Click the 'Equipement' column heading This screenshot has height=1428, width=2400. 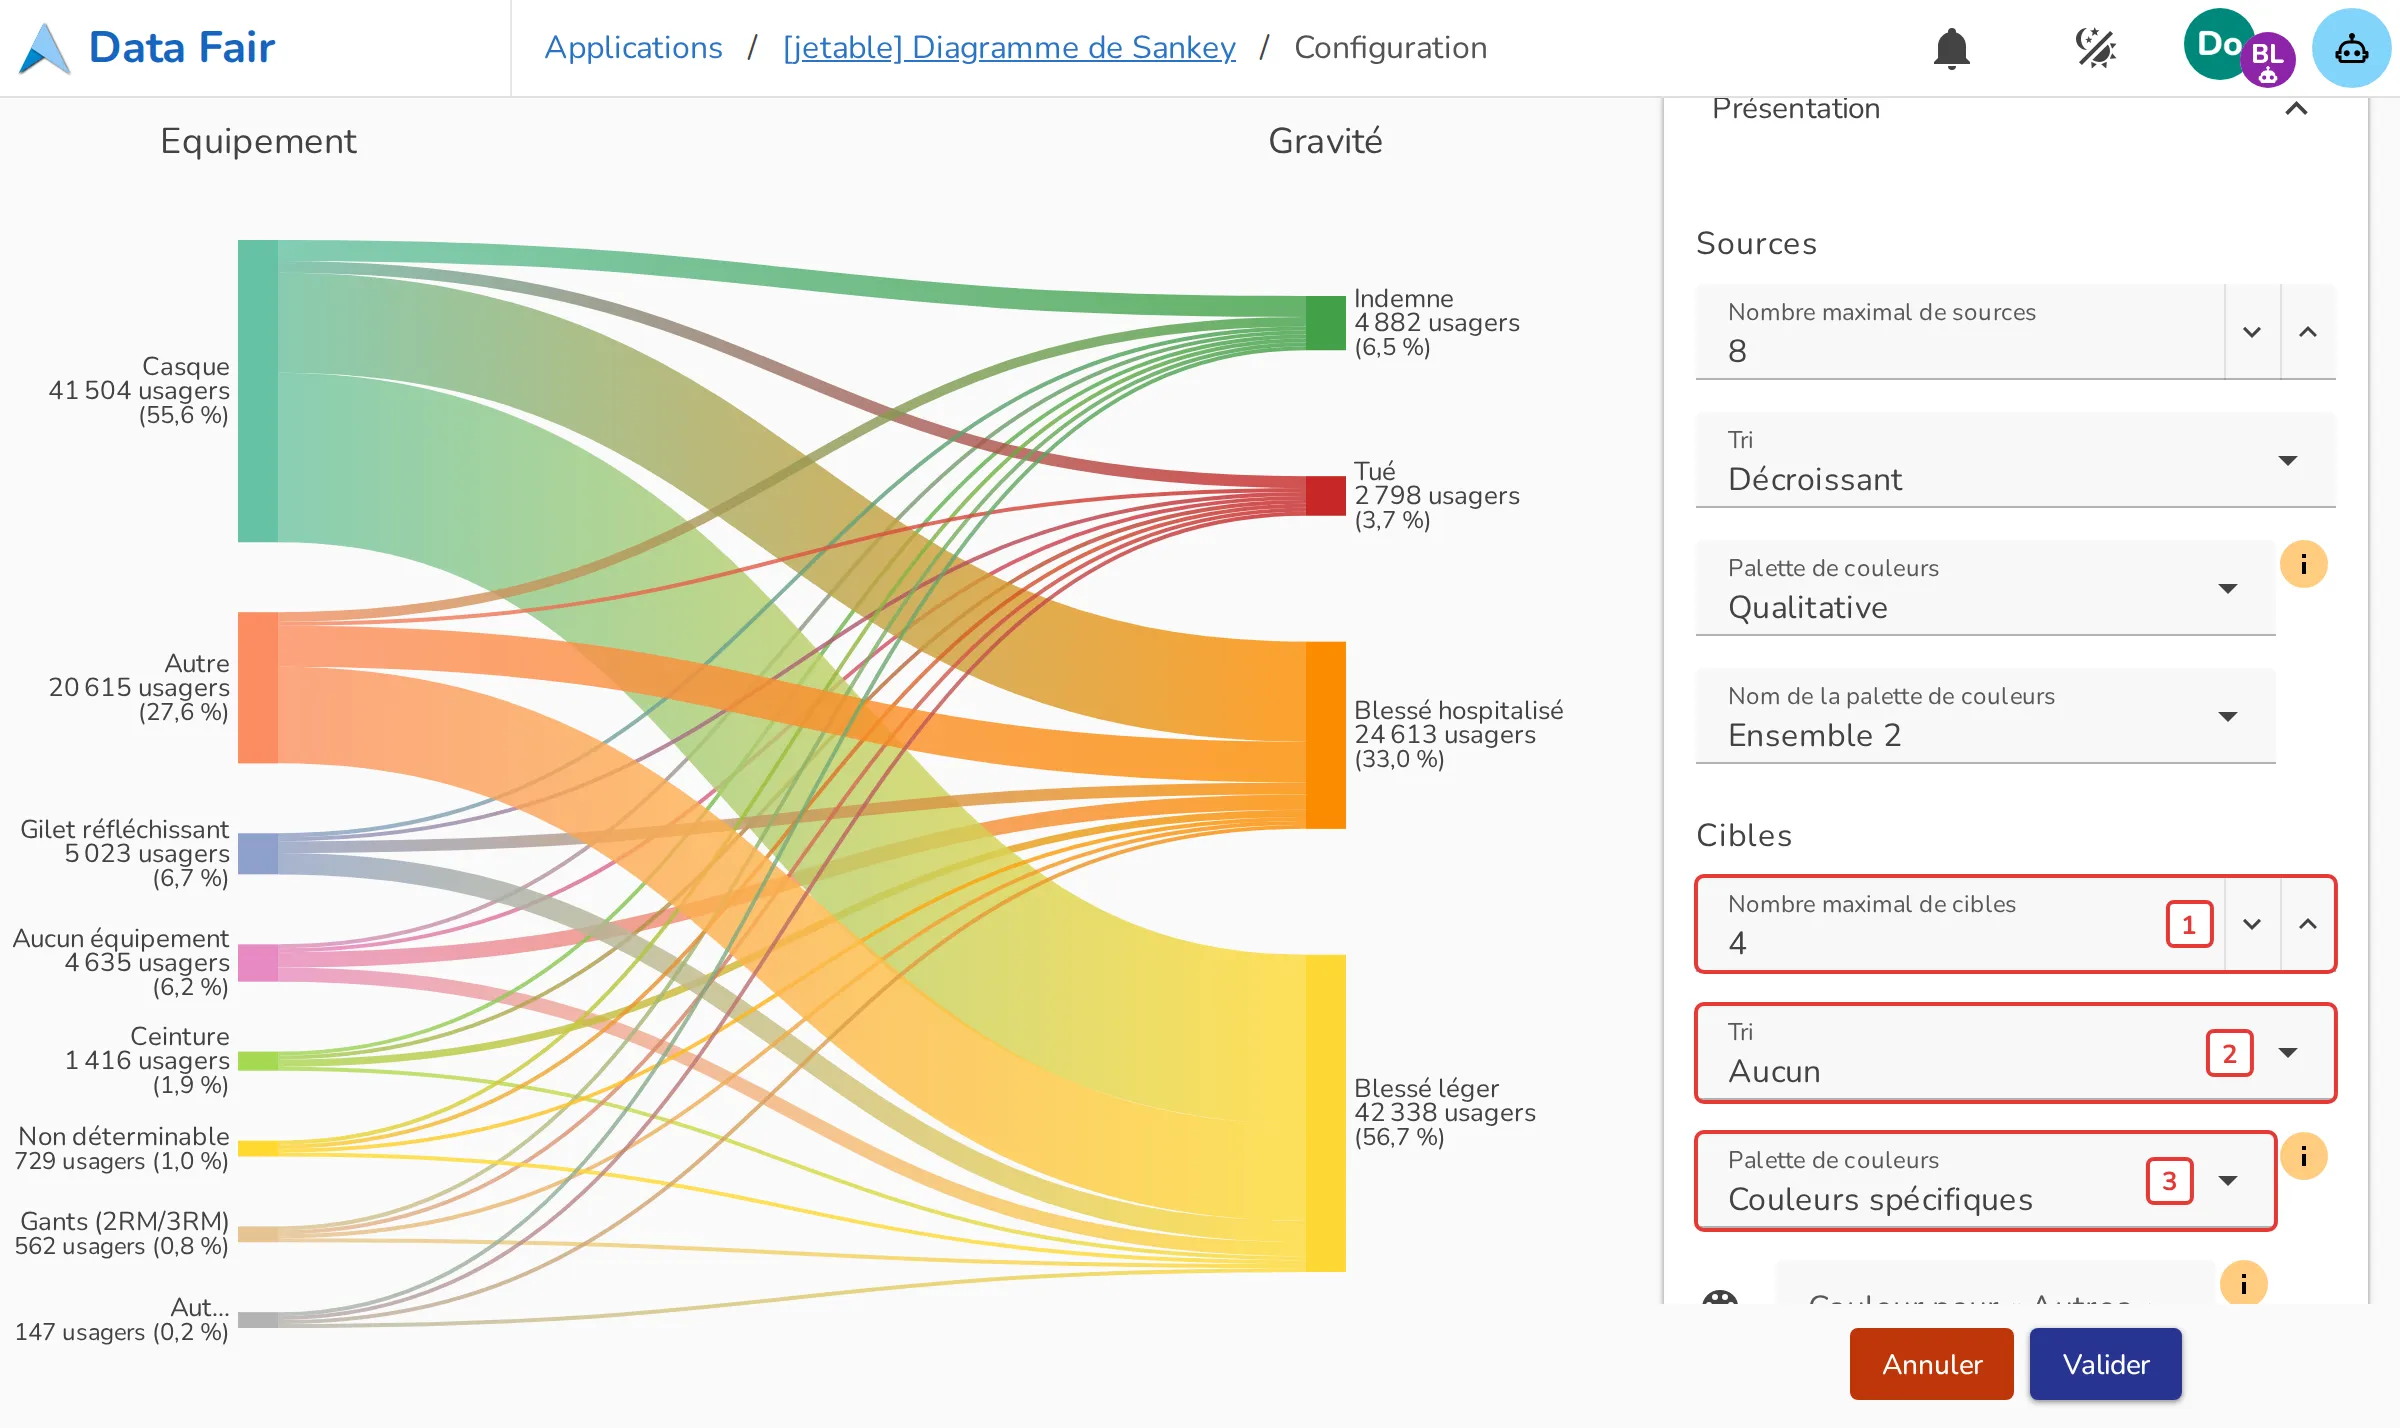point(258,141)
